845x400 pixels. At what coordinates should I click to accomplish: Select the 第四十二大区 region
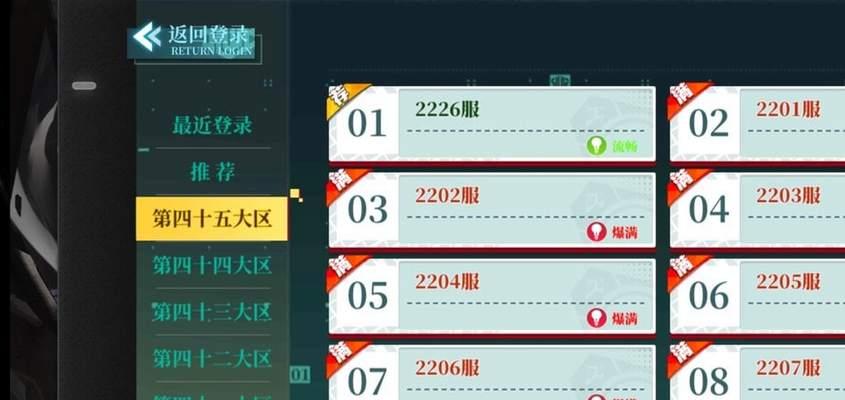[x=212, y=358]
